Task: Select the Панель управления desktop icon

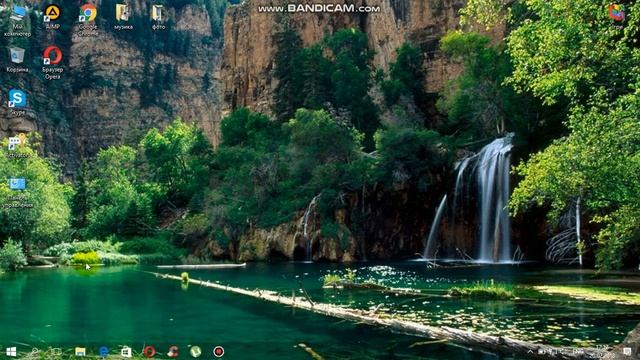Action: click(x=17, y=192)
